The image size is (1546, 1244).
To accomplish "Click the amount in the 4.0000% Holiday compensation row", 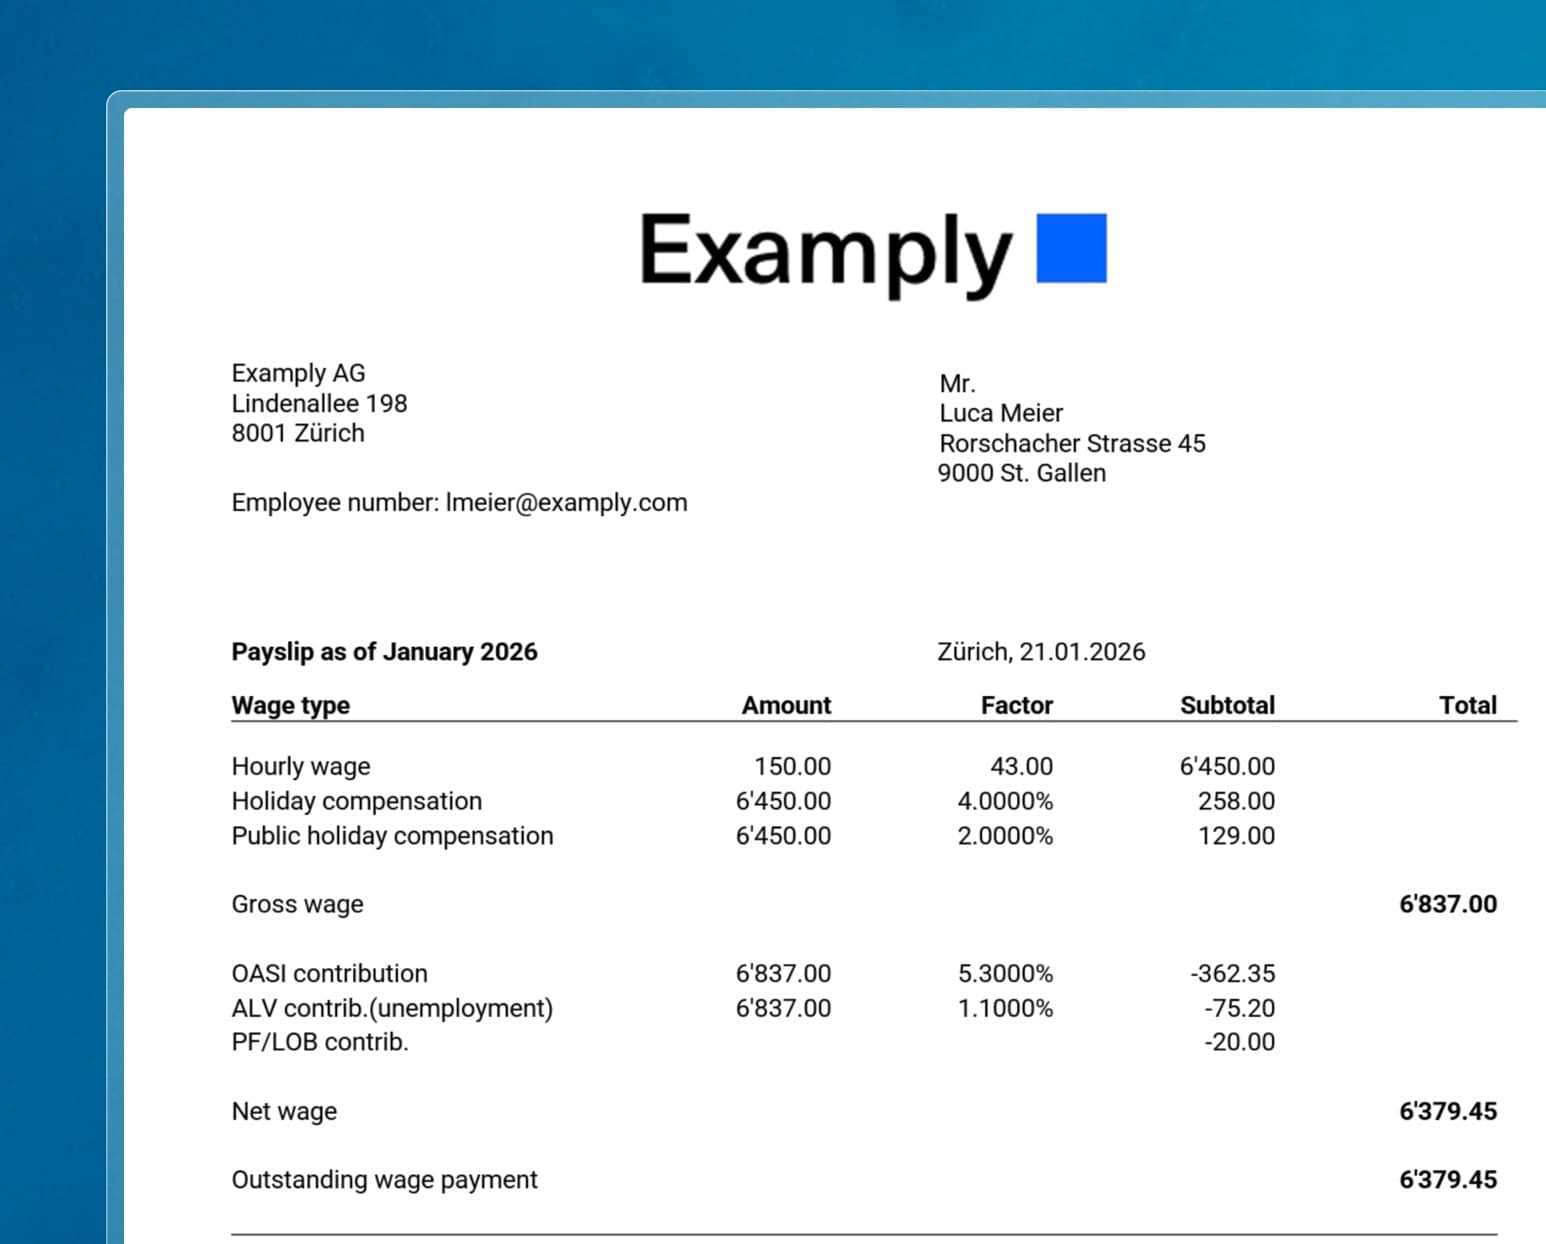I will tap(783, 801).
